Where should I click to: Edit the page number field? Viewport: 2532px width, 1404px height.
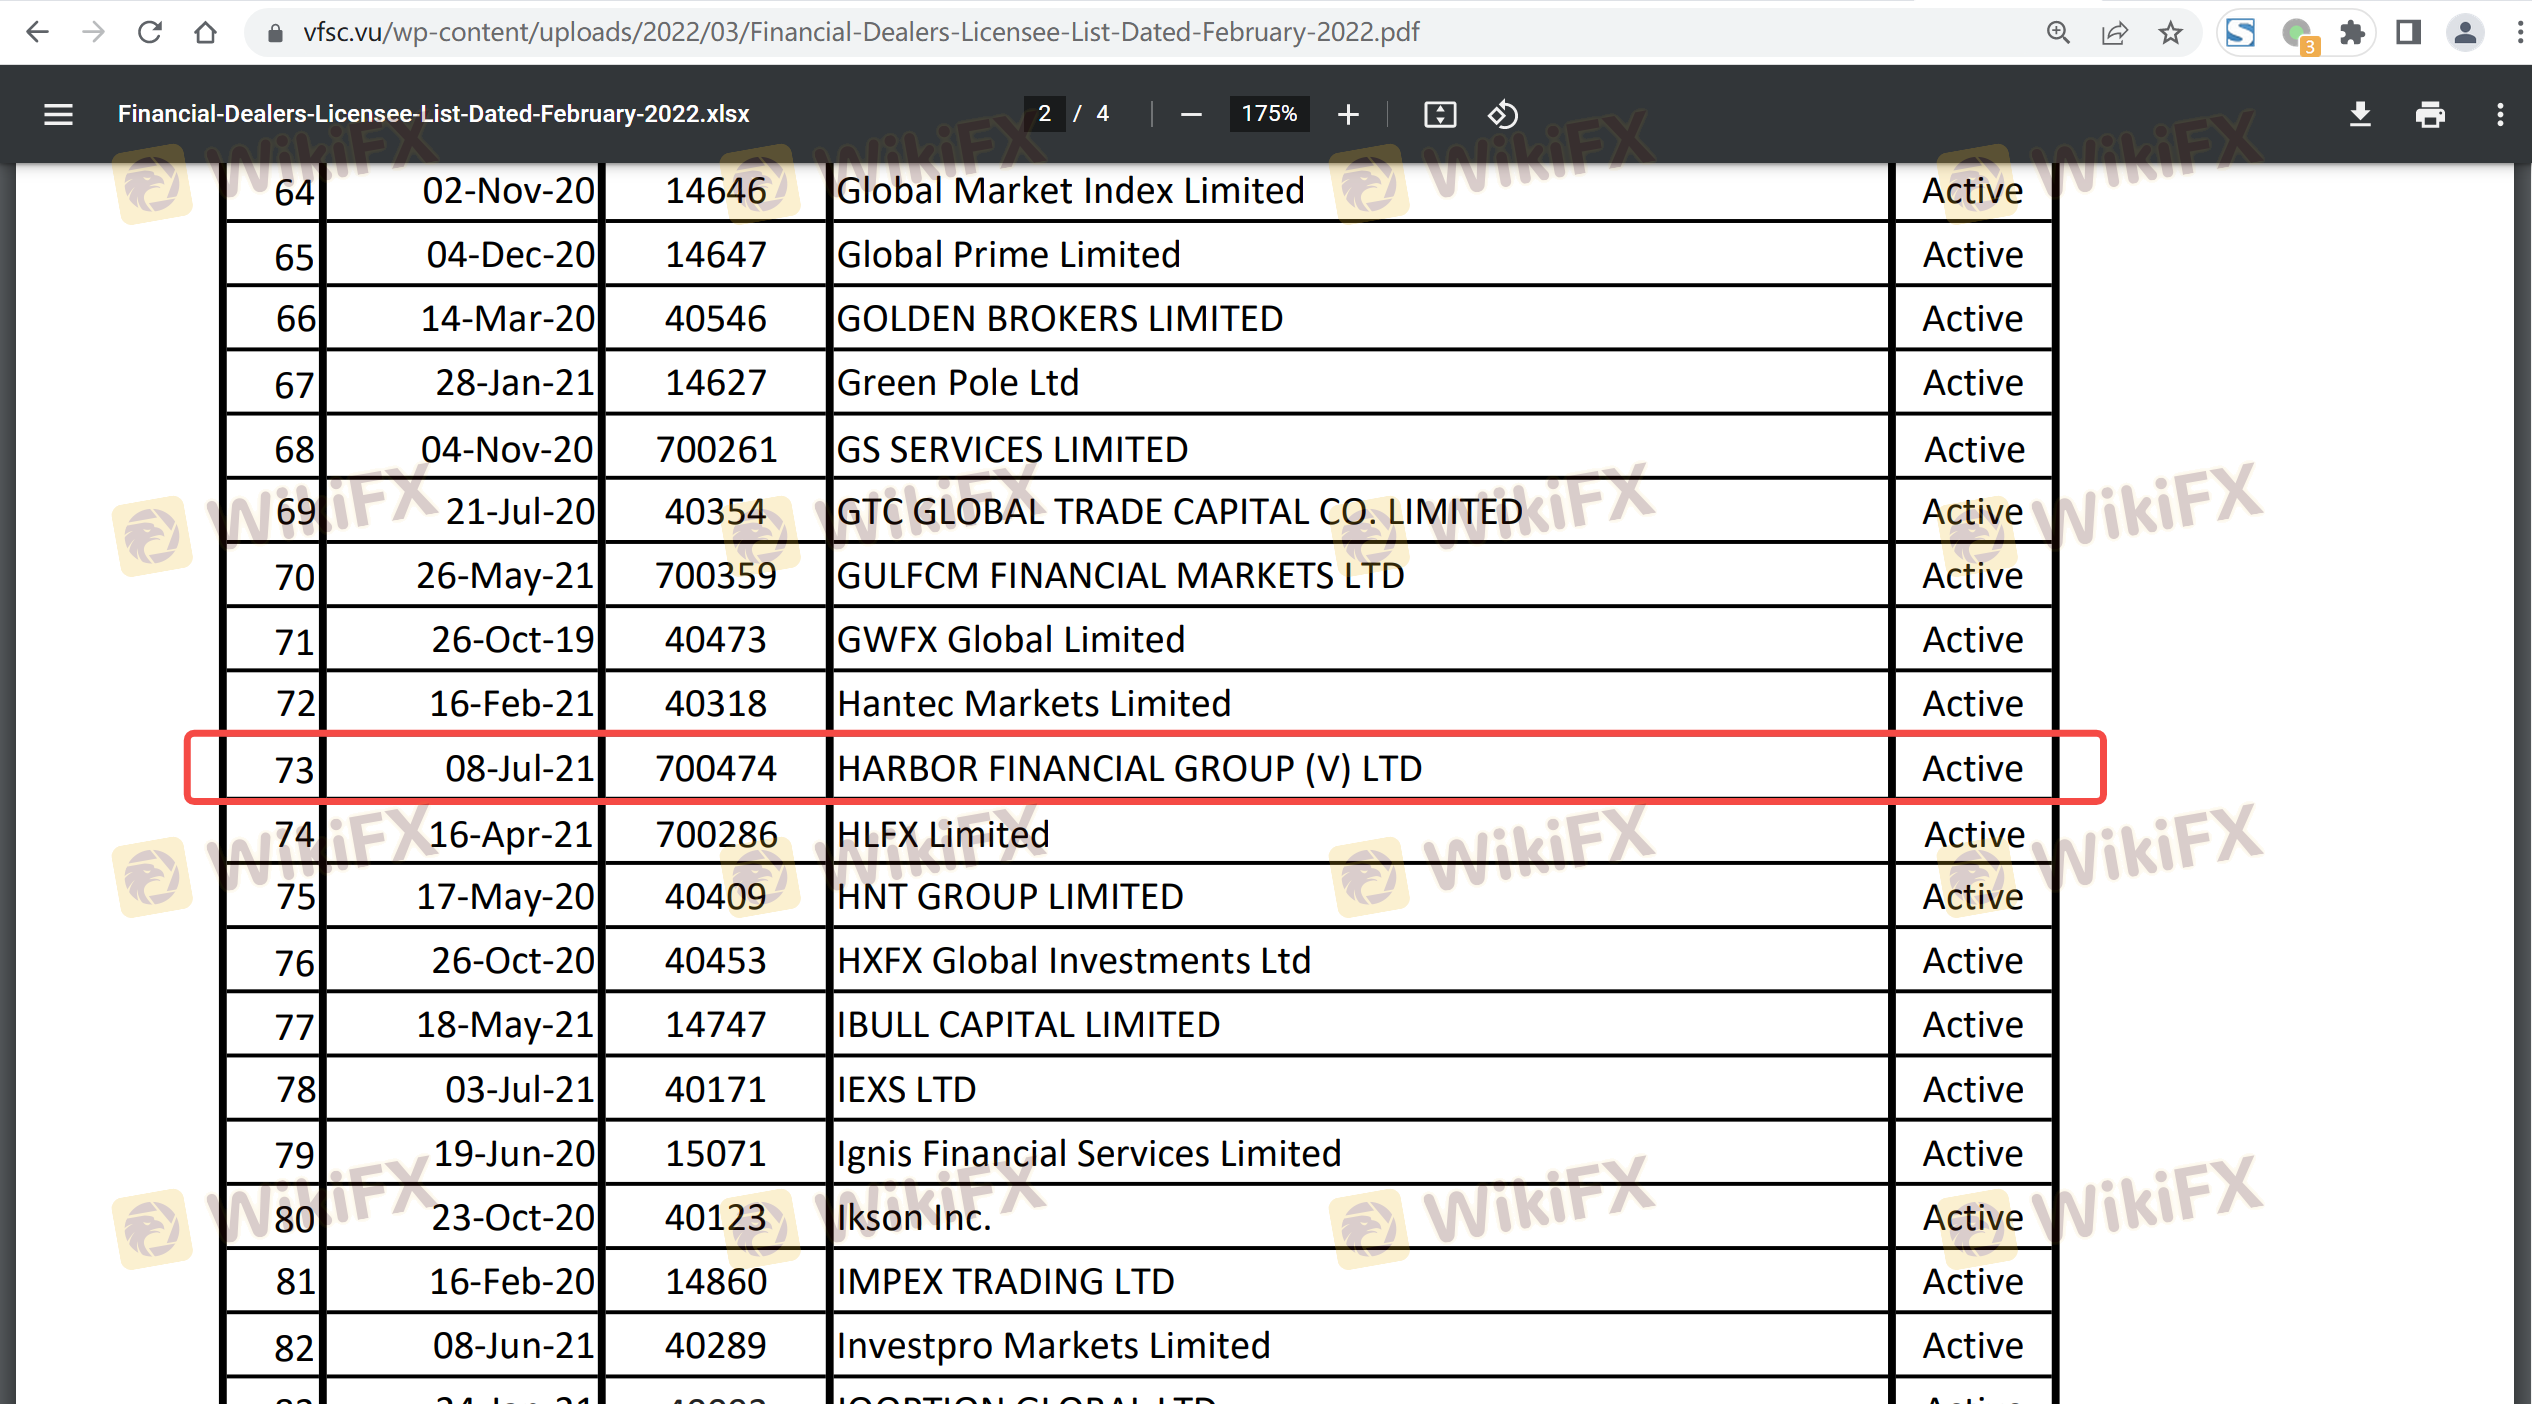pos(1044,114)
